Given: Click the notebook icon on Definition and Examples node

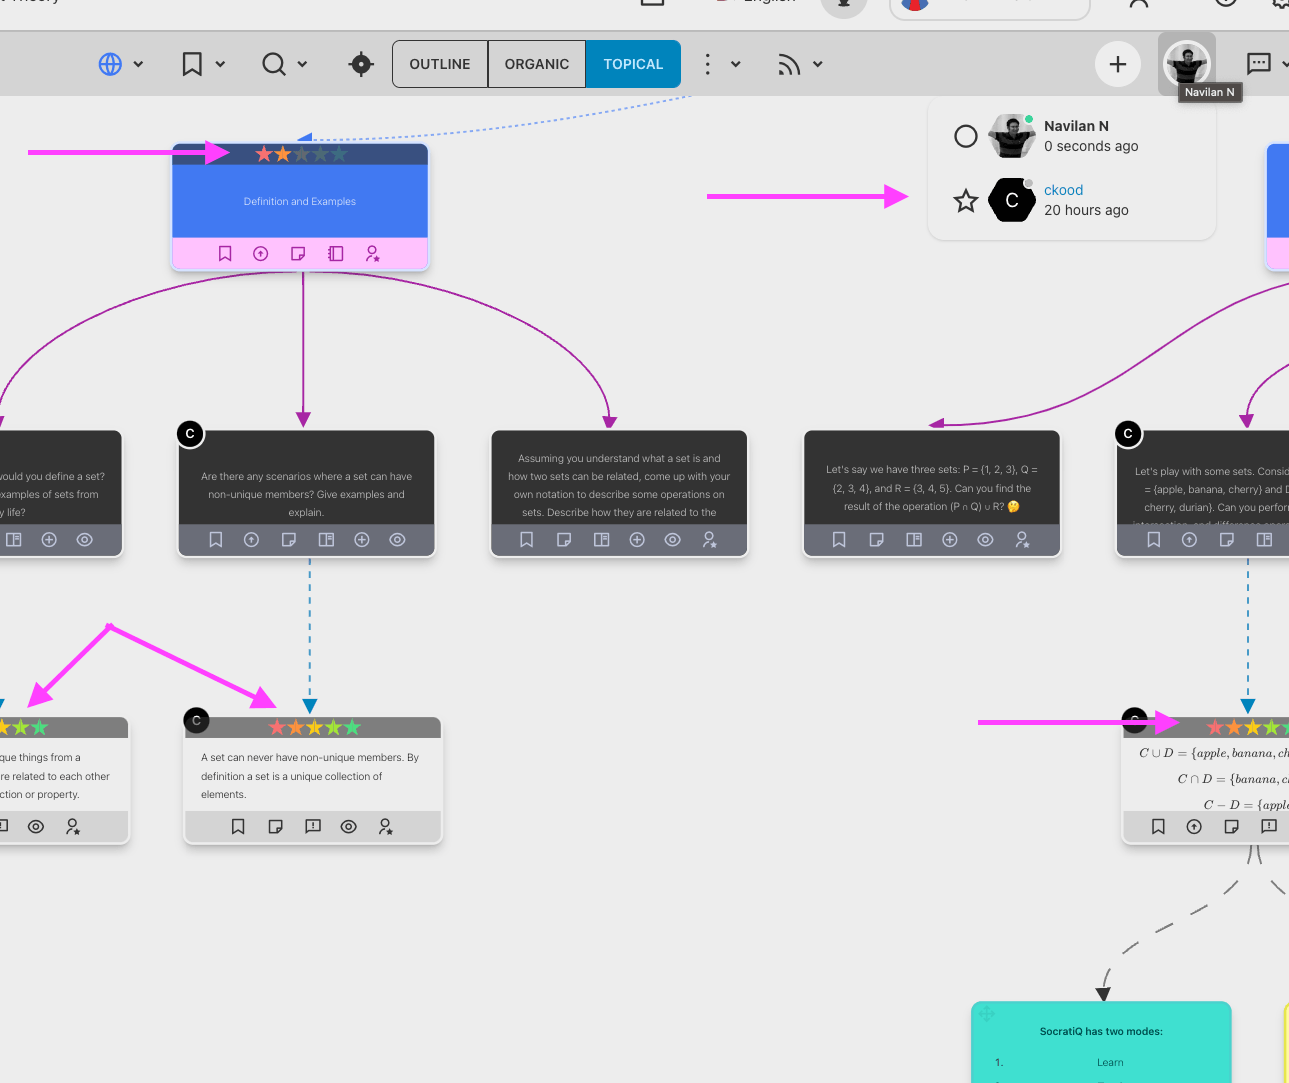Looking at the screenshot, I should 336,254.
